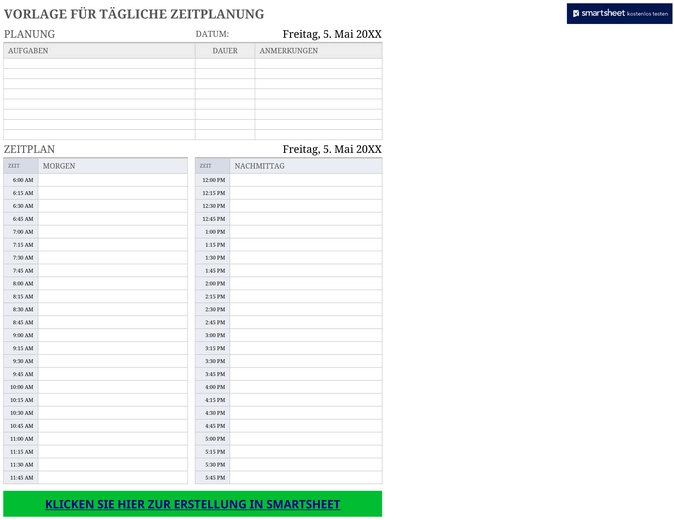Click the morning entry cell beside 11:30 AM
The image size is (674, 520).
pyautogui.click(x=113, y=465)
